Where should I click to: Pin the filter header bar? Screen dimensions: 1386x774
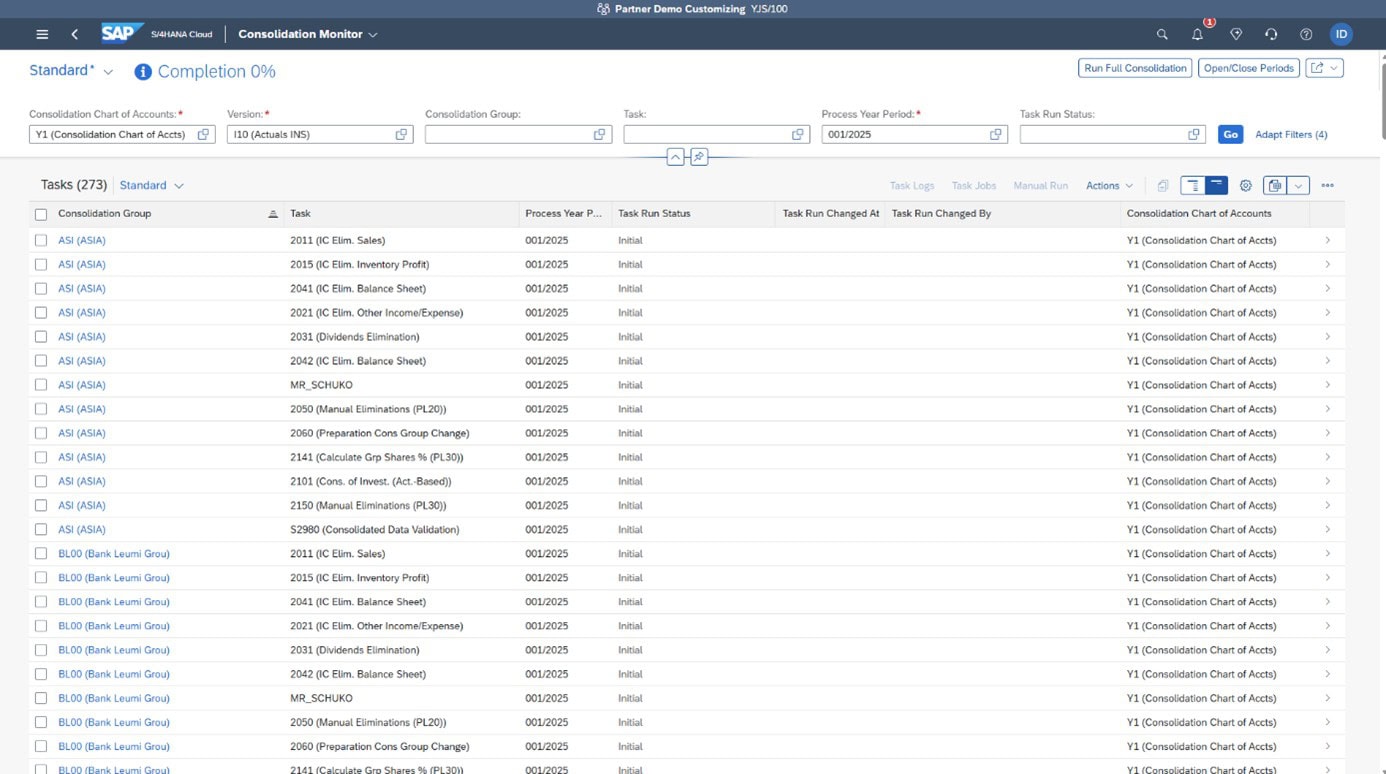click(x=699, y=157)
